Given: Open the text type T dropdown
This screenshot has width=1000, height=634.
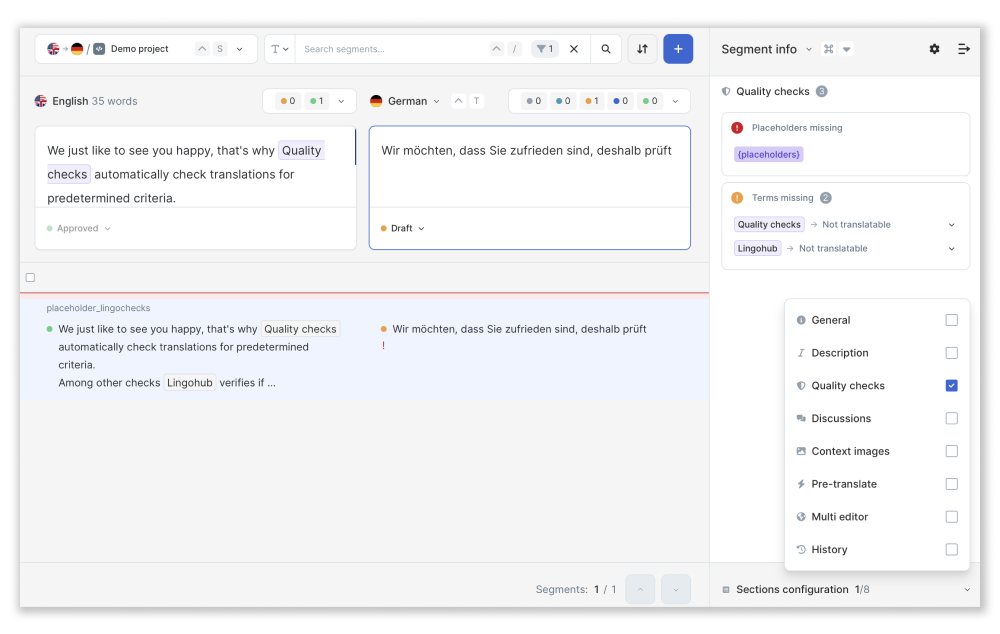Looking at the screenshot, I should 279,49.
